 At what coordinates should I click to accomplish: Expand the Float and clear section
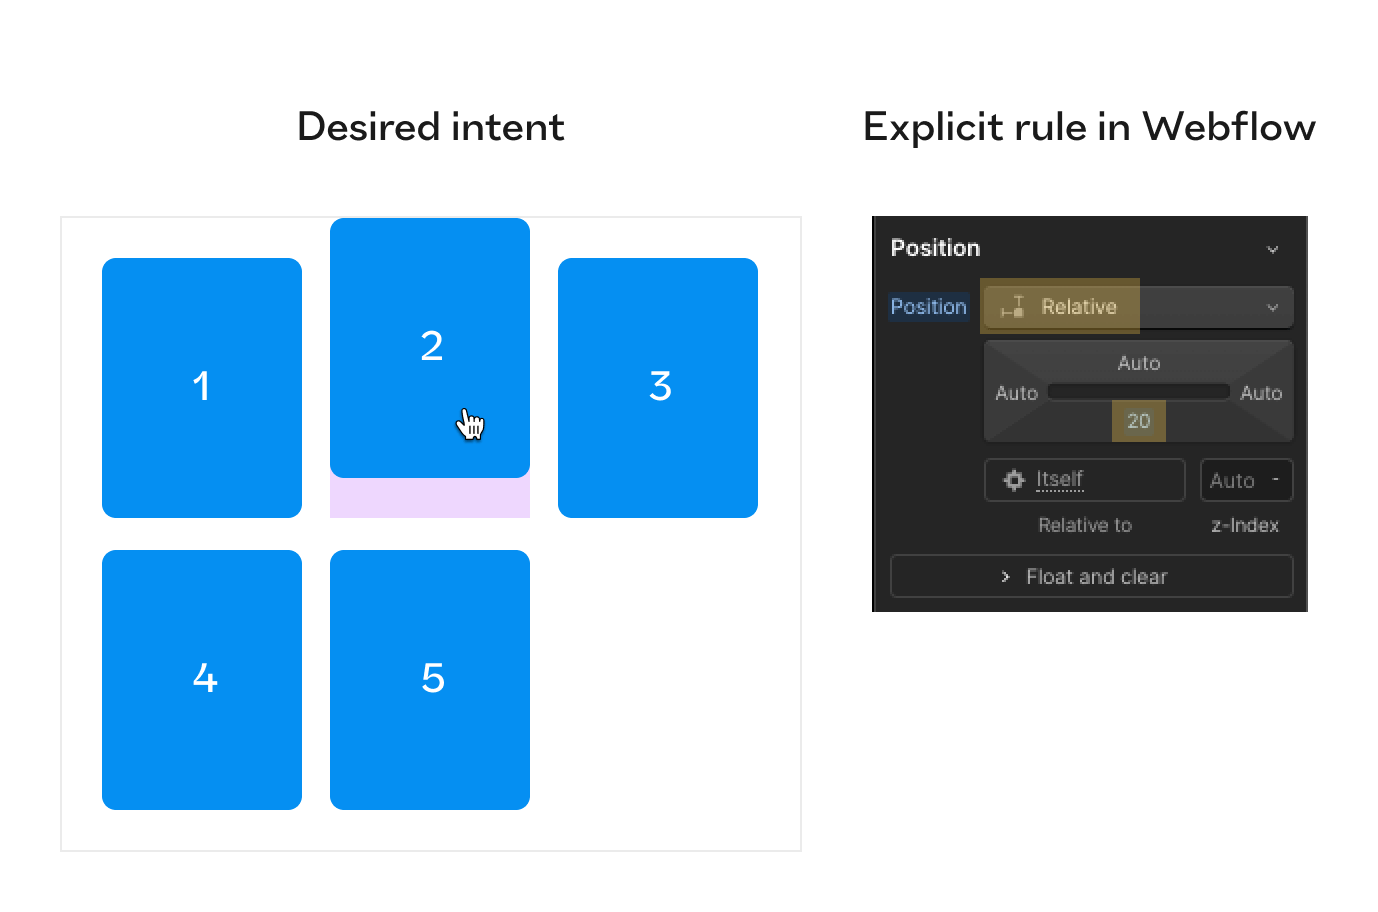(1091, 576)
